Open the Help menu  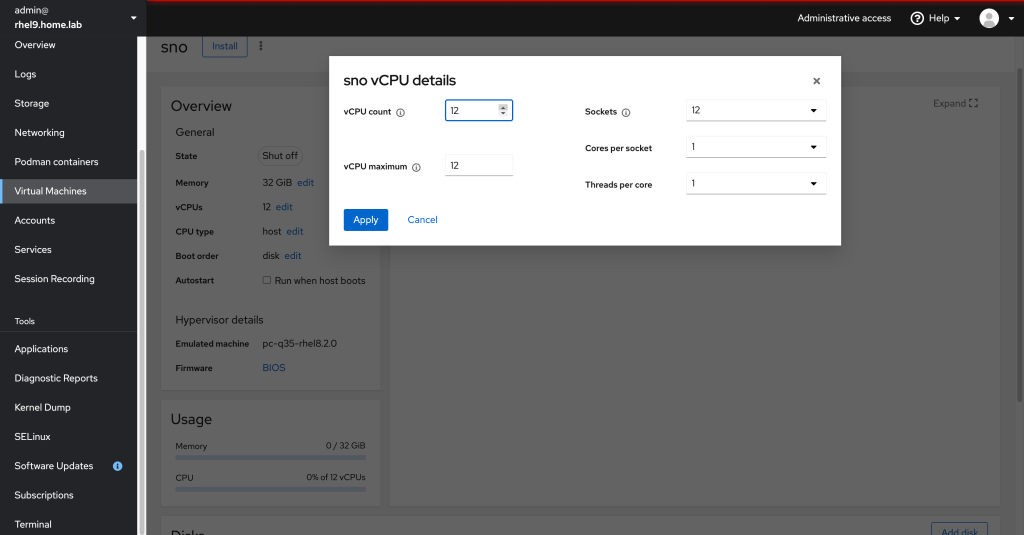(x=934, y=18)
